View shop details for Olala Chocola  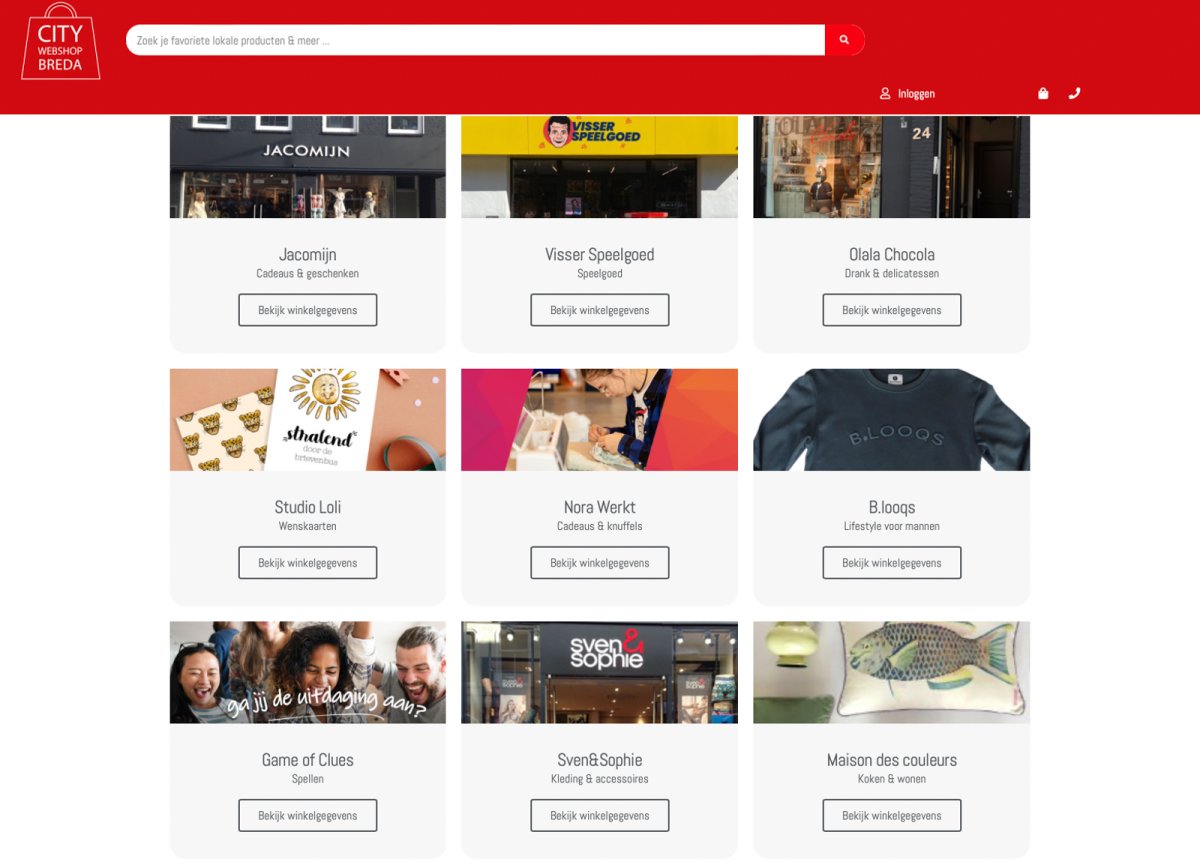tap(892, 310)
